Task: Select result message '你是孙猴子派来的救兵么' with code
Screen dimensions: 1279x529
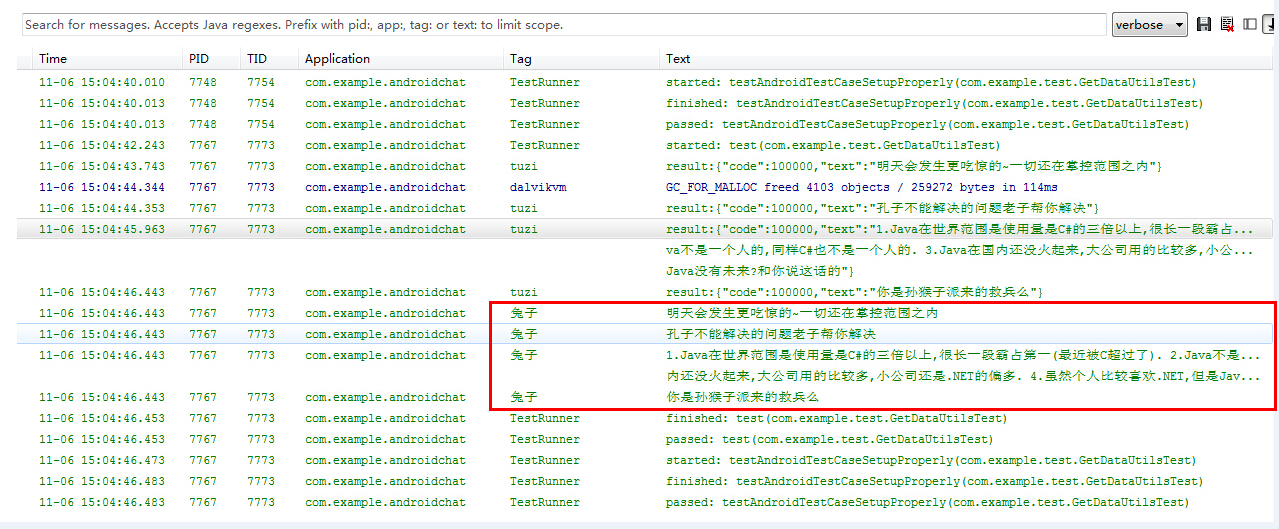Action: tap(855, 293)
